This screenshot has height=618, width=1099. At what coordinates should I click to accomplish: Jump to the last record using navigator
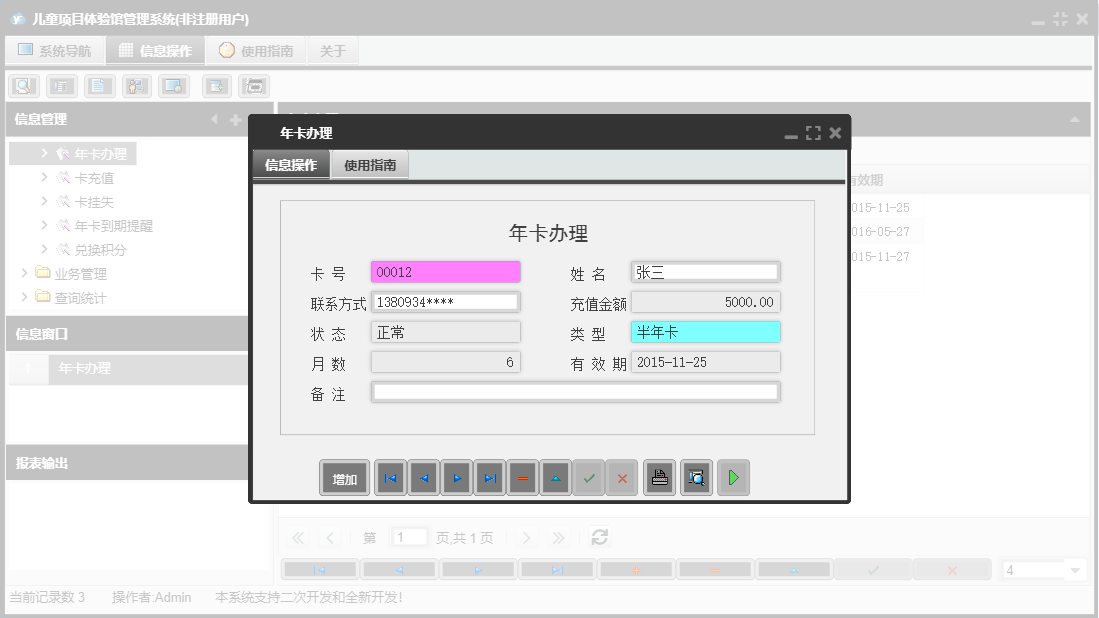490,477
